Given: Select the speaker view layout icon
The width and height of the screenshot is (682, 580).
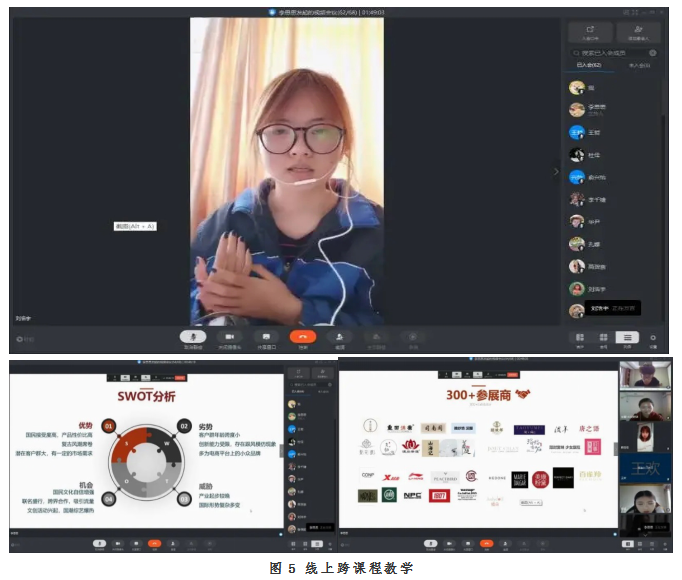Looking at the screenshot, I should coord(580,338).
